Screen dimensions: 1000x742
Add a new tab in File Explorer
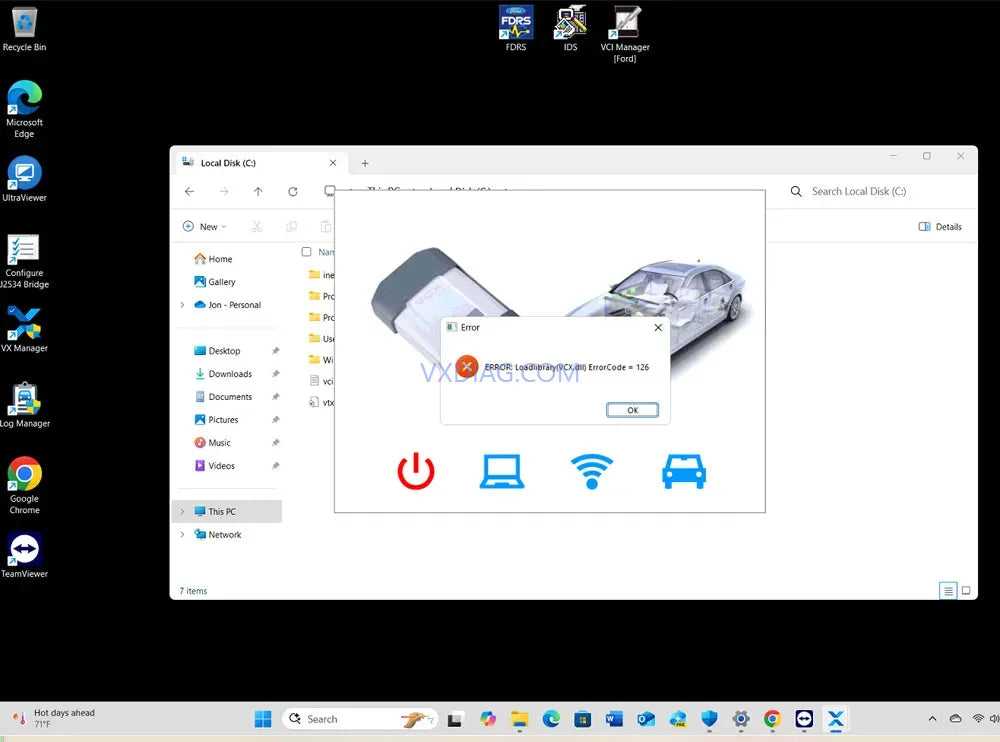pos(365,163)
